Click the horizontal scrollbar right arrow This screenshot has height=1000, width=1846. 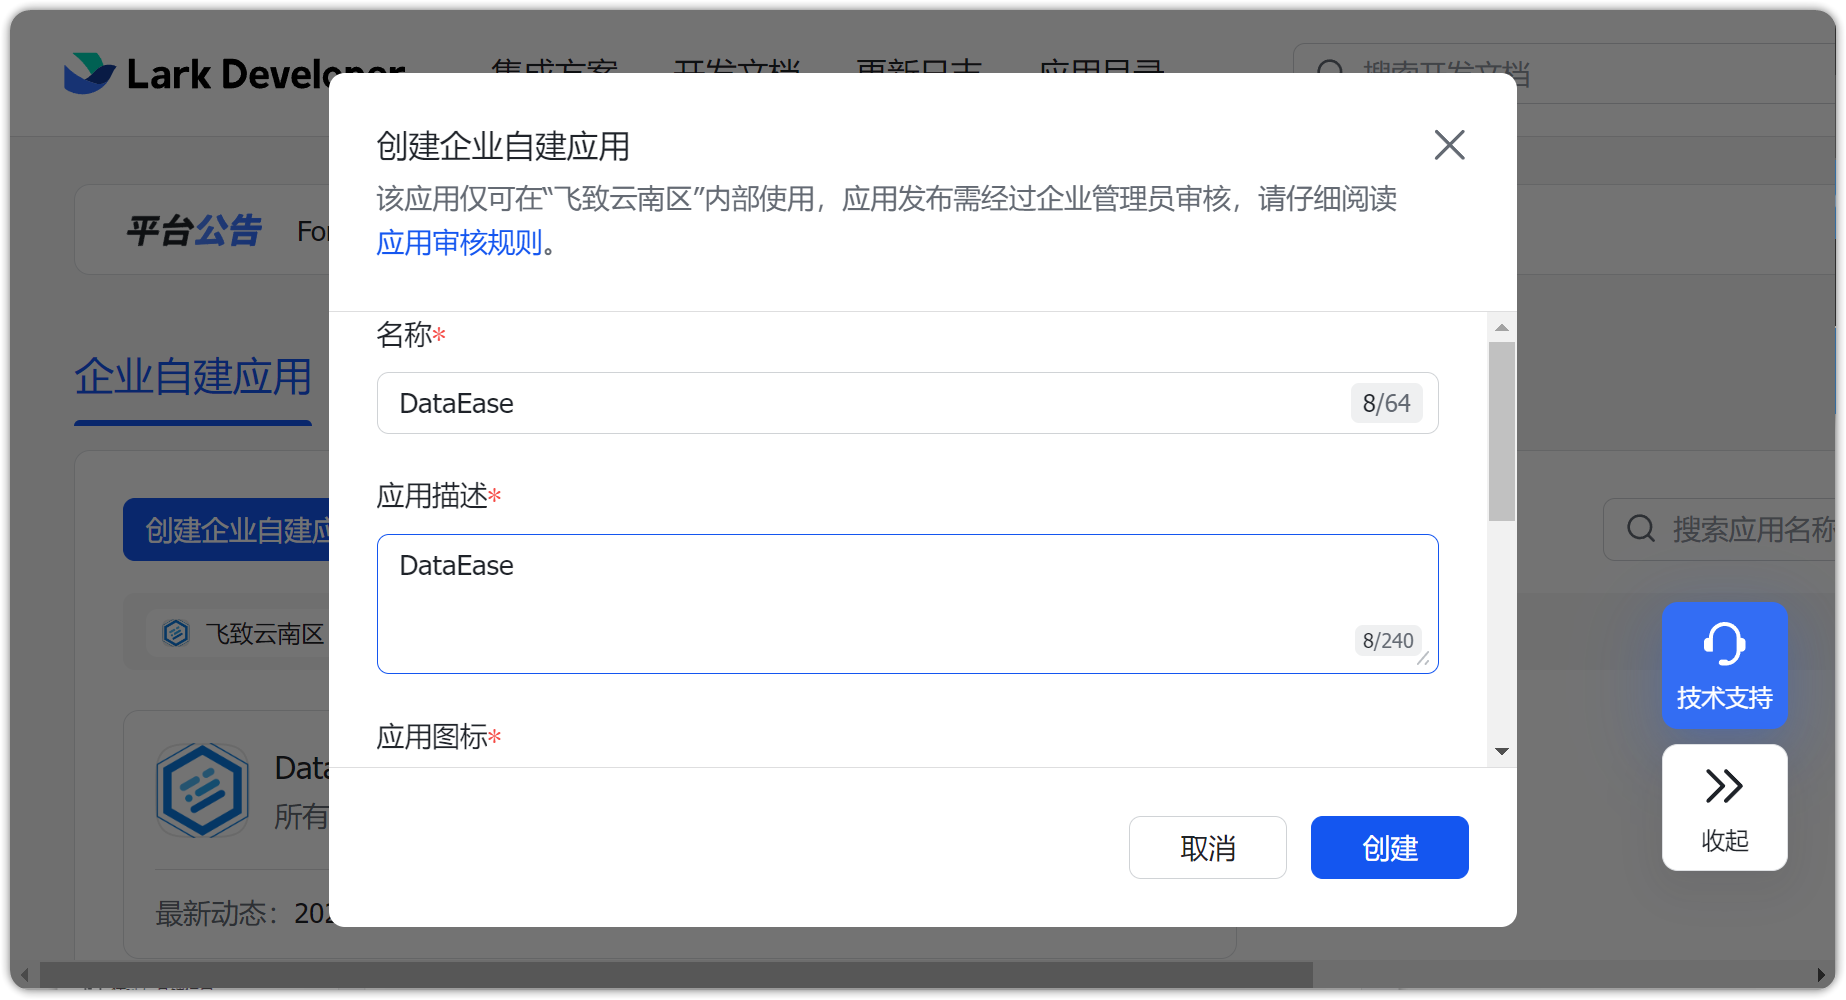pos(1822,975)
